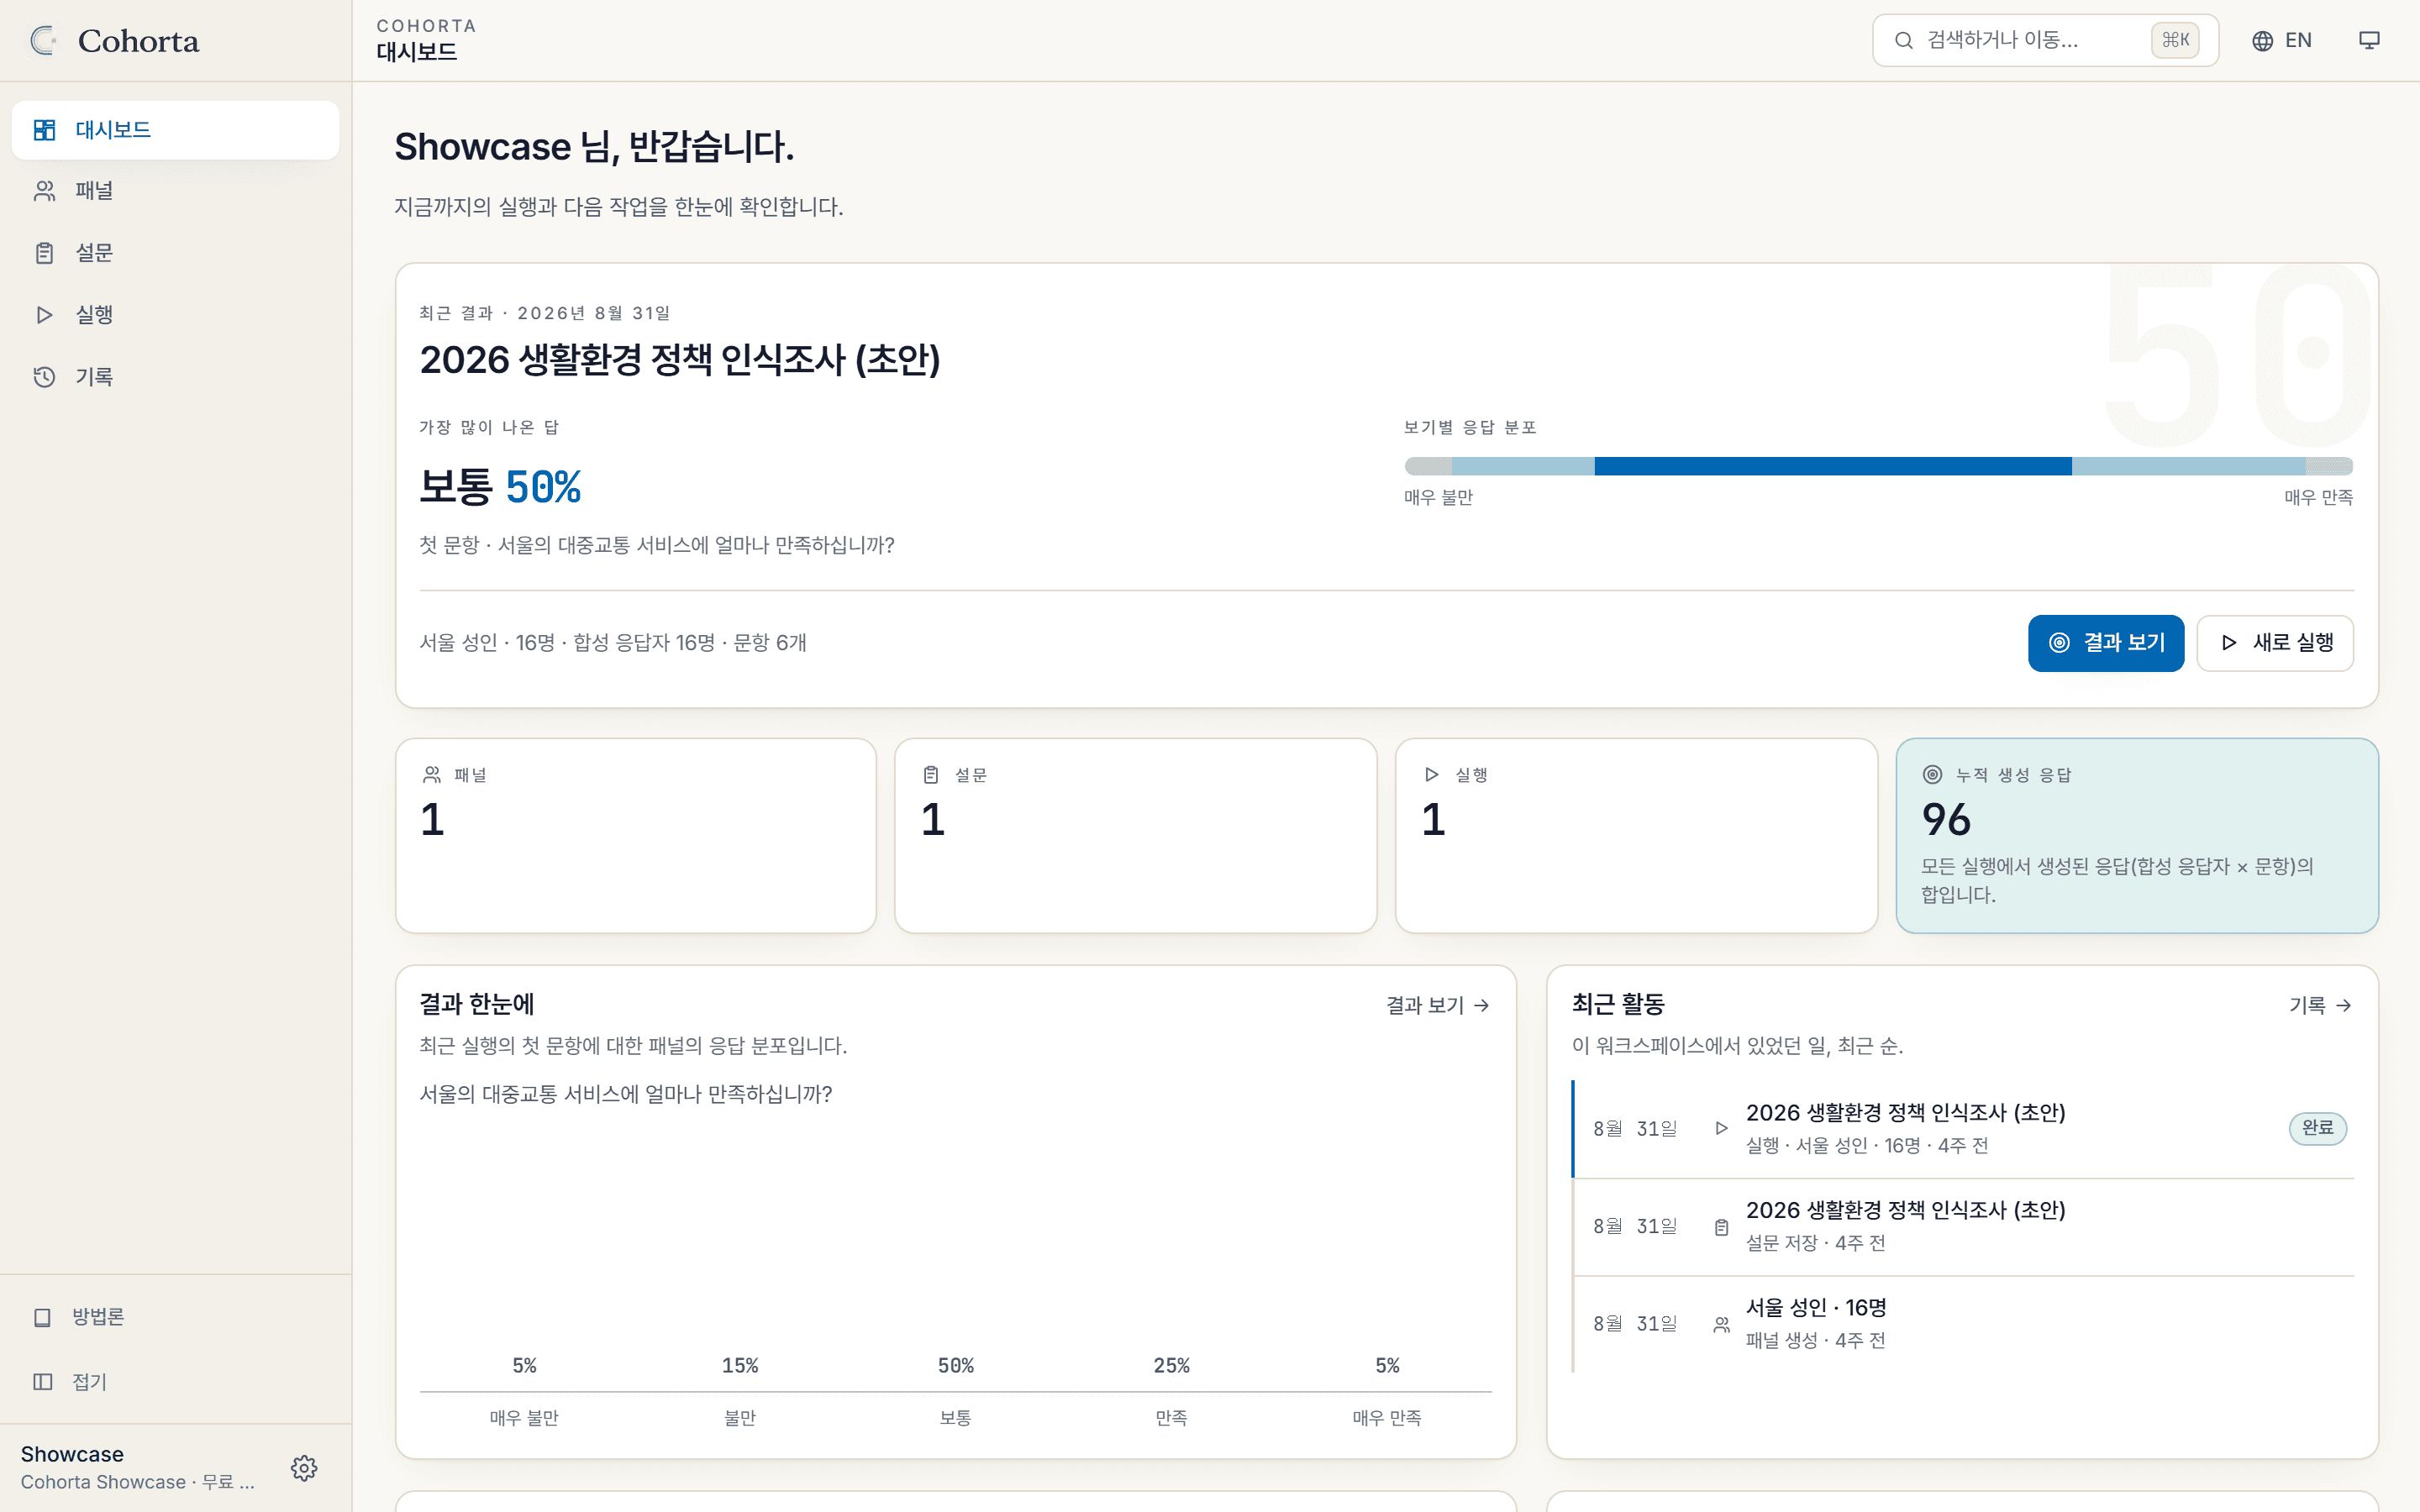This screenshot has height=1512, width=2420.
Task: Focus the 검색하거나 이동 search field
Action: 2045,40
